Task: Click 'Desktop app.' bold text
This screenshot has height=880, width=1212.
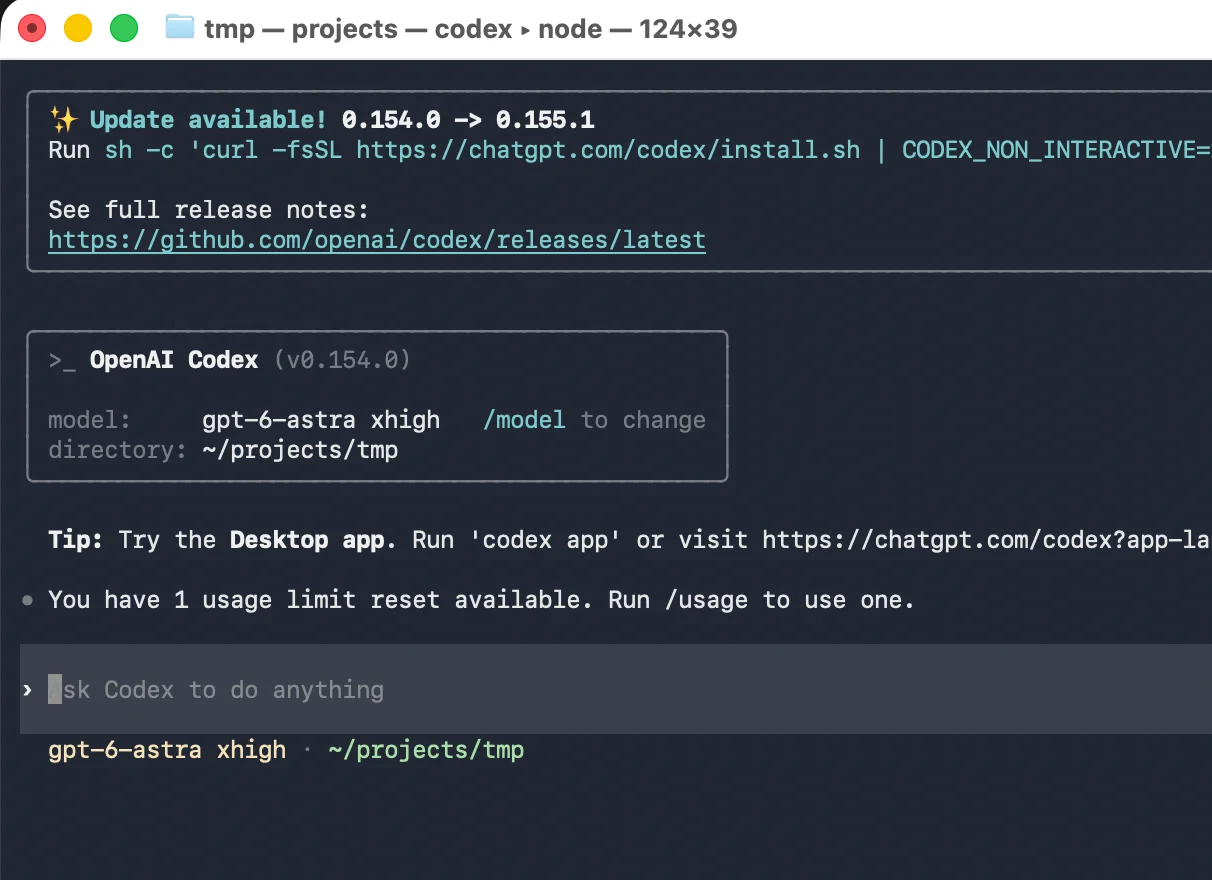Action: tap(313, 540)
